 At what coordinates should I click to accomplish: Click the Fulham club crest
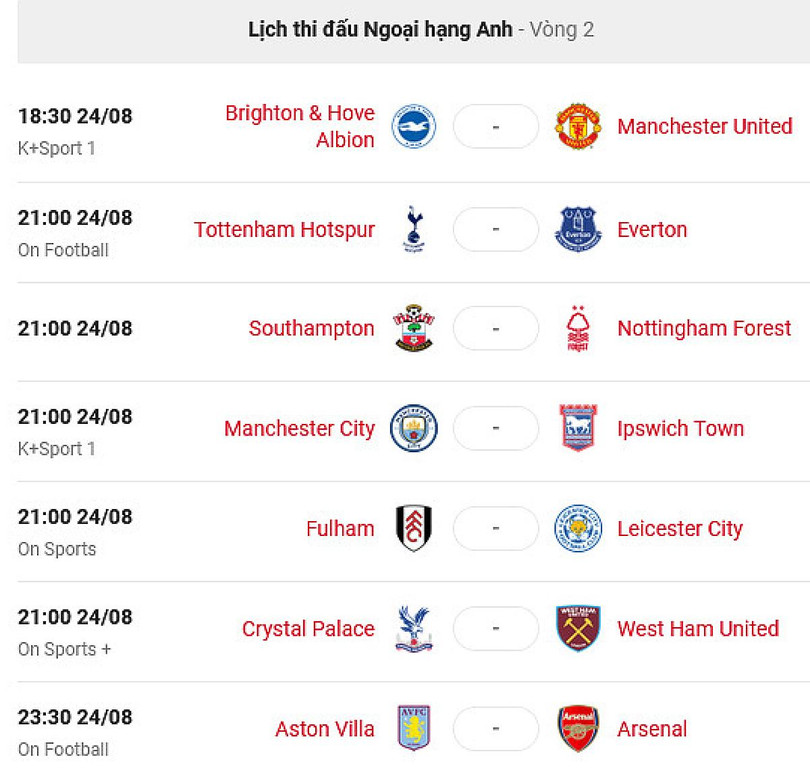(x=413, y=529)
